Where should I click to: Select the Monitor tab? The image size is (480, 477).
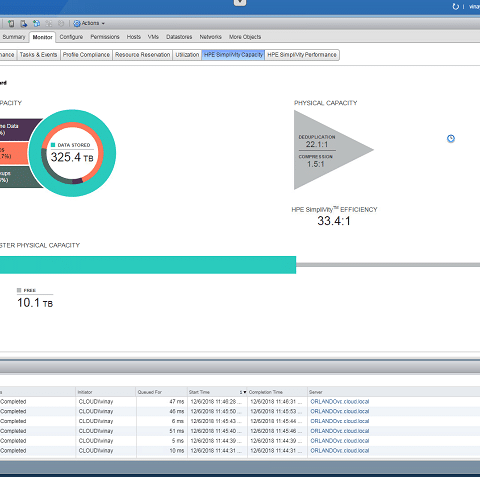click(42, 37)
